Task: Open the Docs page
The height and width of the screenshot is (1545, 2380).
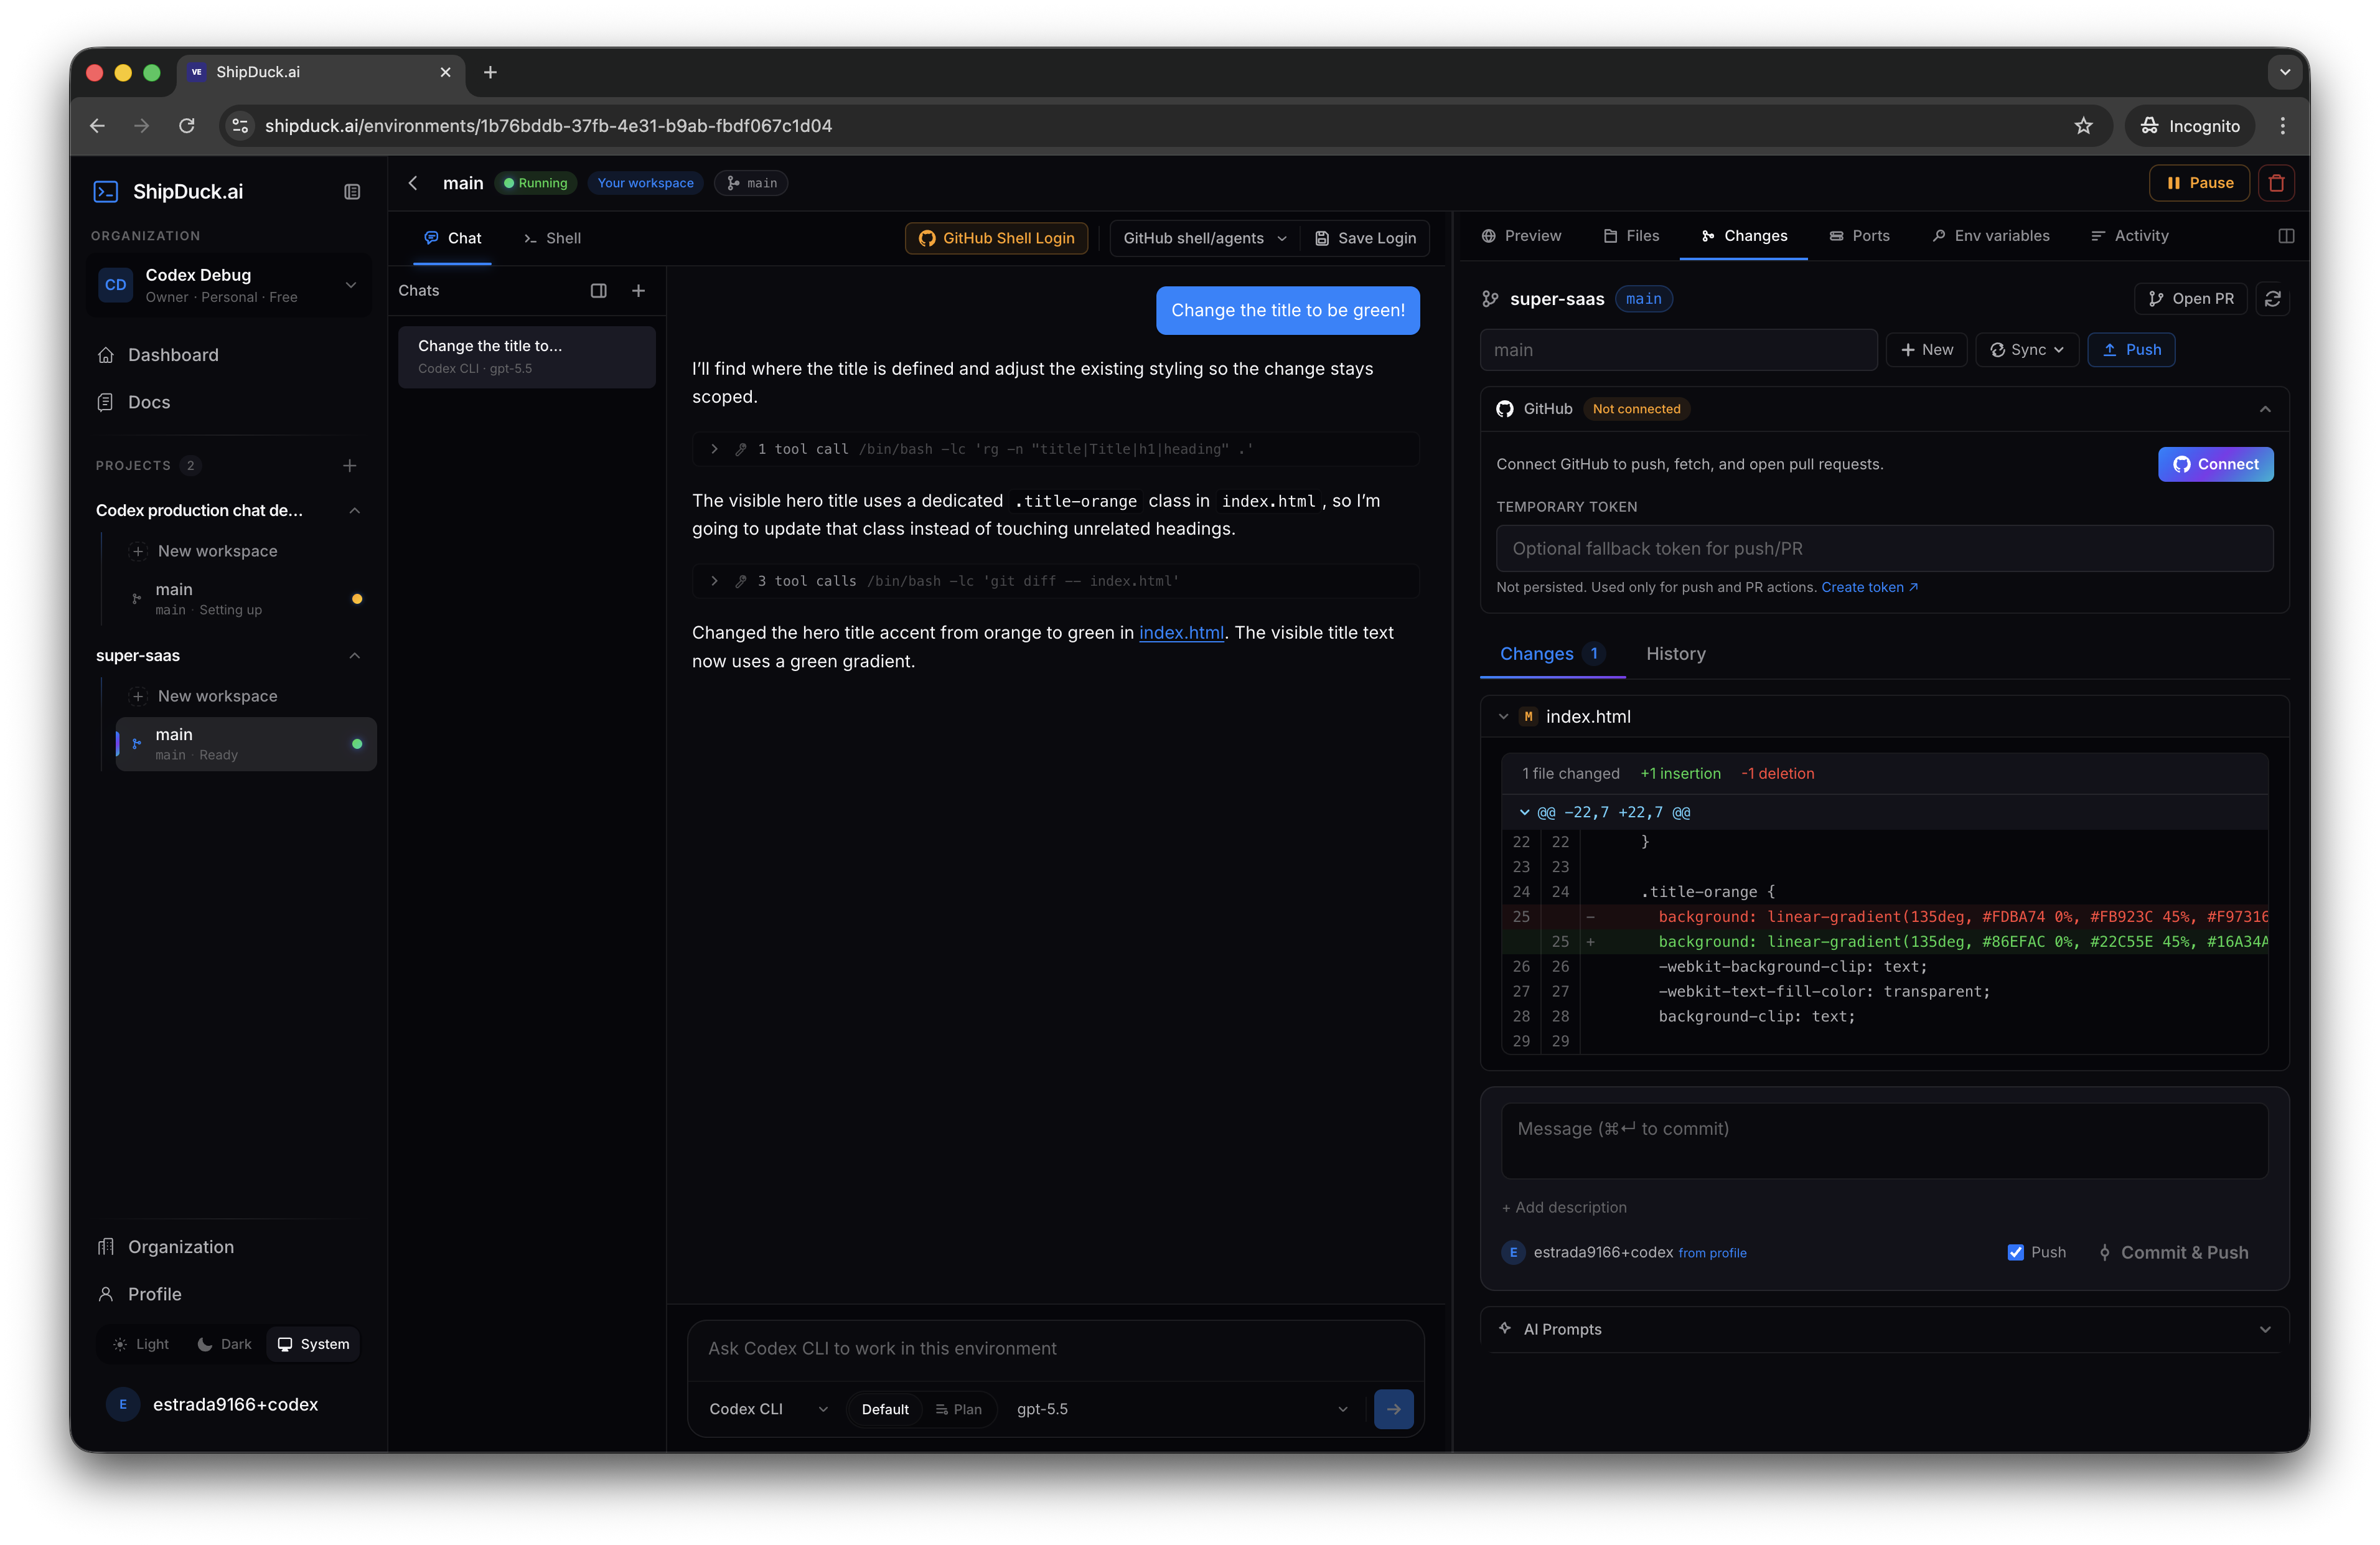Action: coord(149,402)
